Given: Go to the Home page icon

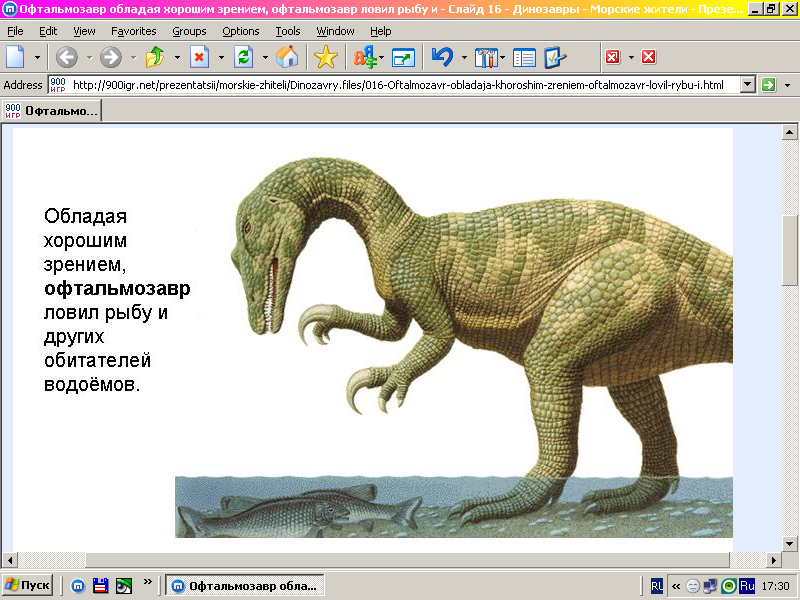Looking at the screenshot, I should tap(287, 57).
